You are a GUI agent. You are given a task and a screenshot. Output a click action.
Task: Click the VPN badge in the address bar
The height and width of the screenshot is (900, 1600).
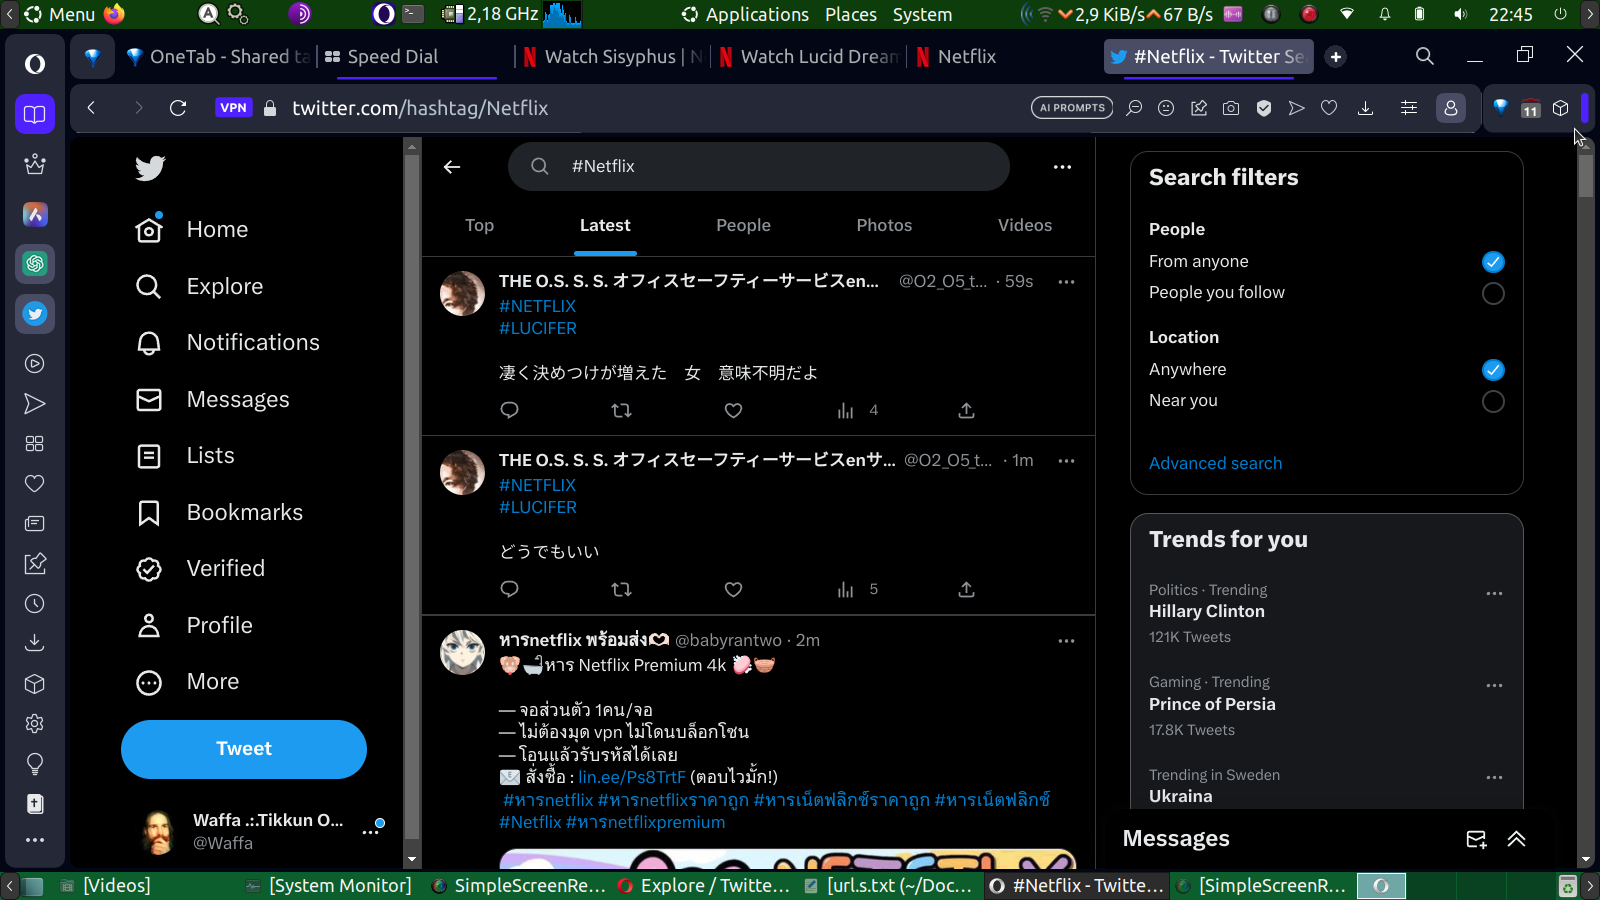pos(233,108)
